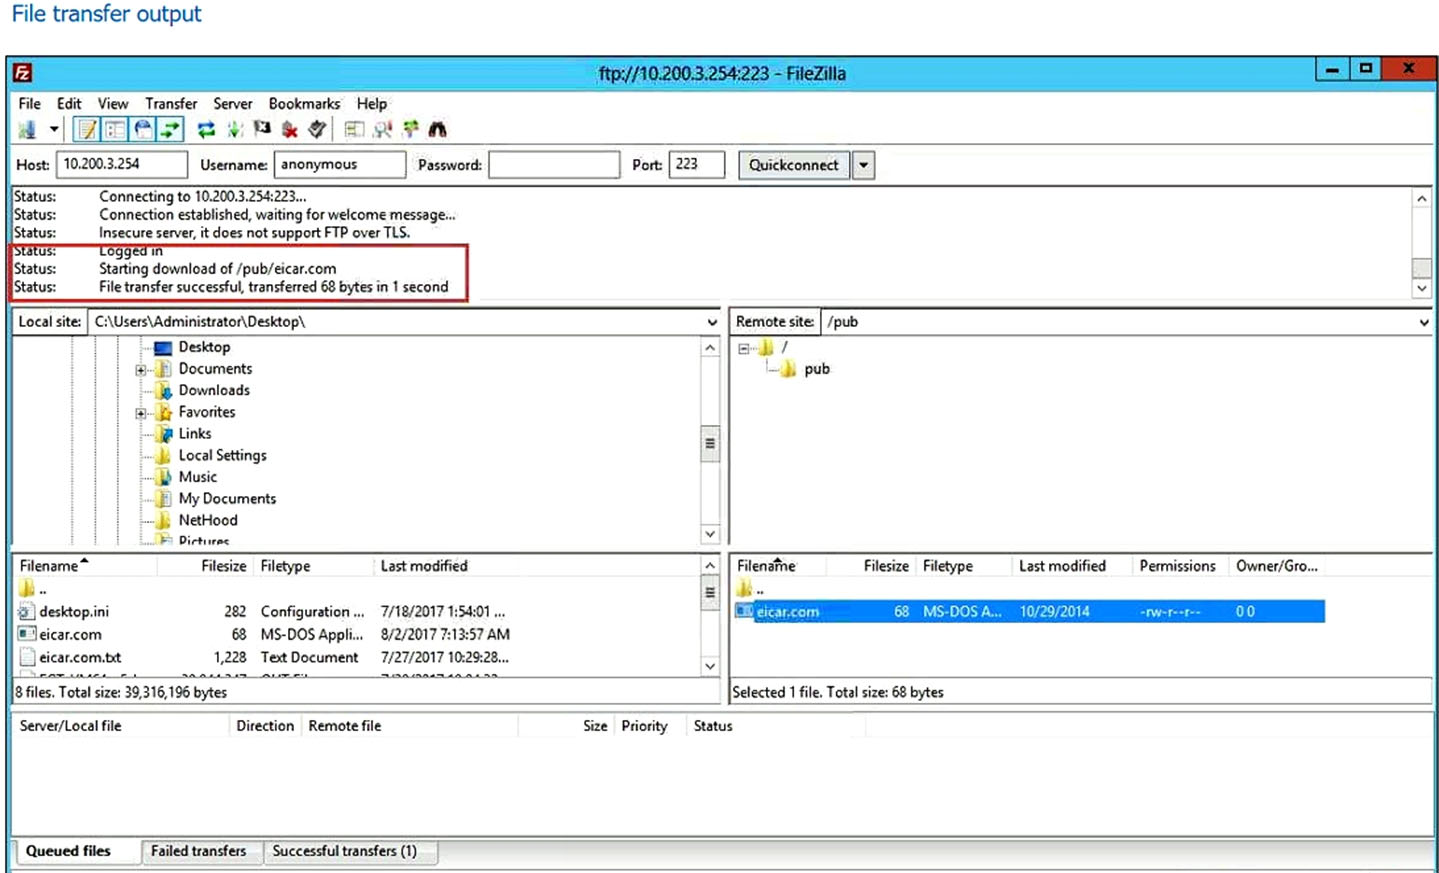The image size is (1439, 873).
Task: Collapse the remote root folder node
Action: [743, 349]
